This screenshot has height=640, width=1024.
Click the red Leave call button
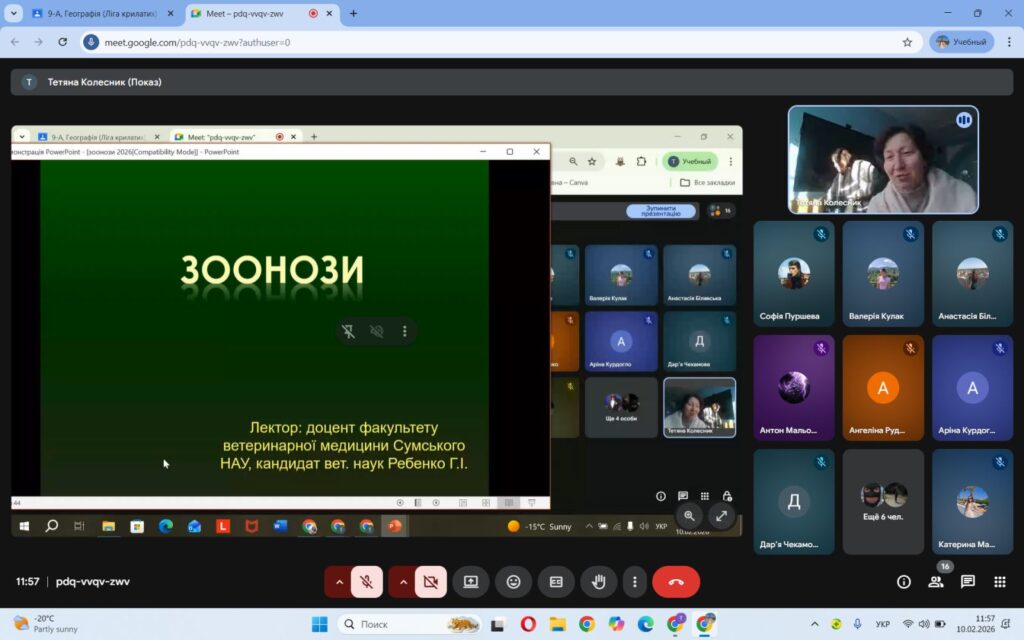click(x=676, y=582)
